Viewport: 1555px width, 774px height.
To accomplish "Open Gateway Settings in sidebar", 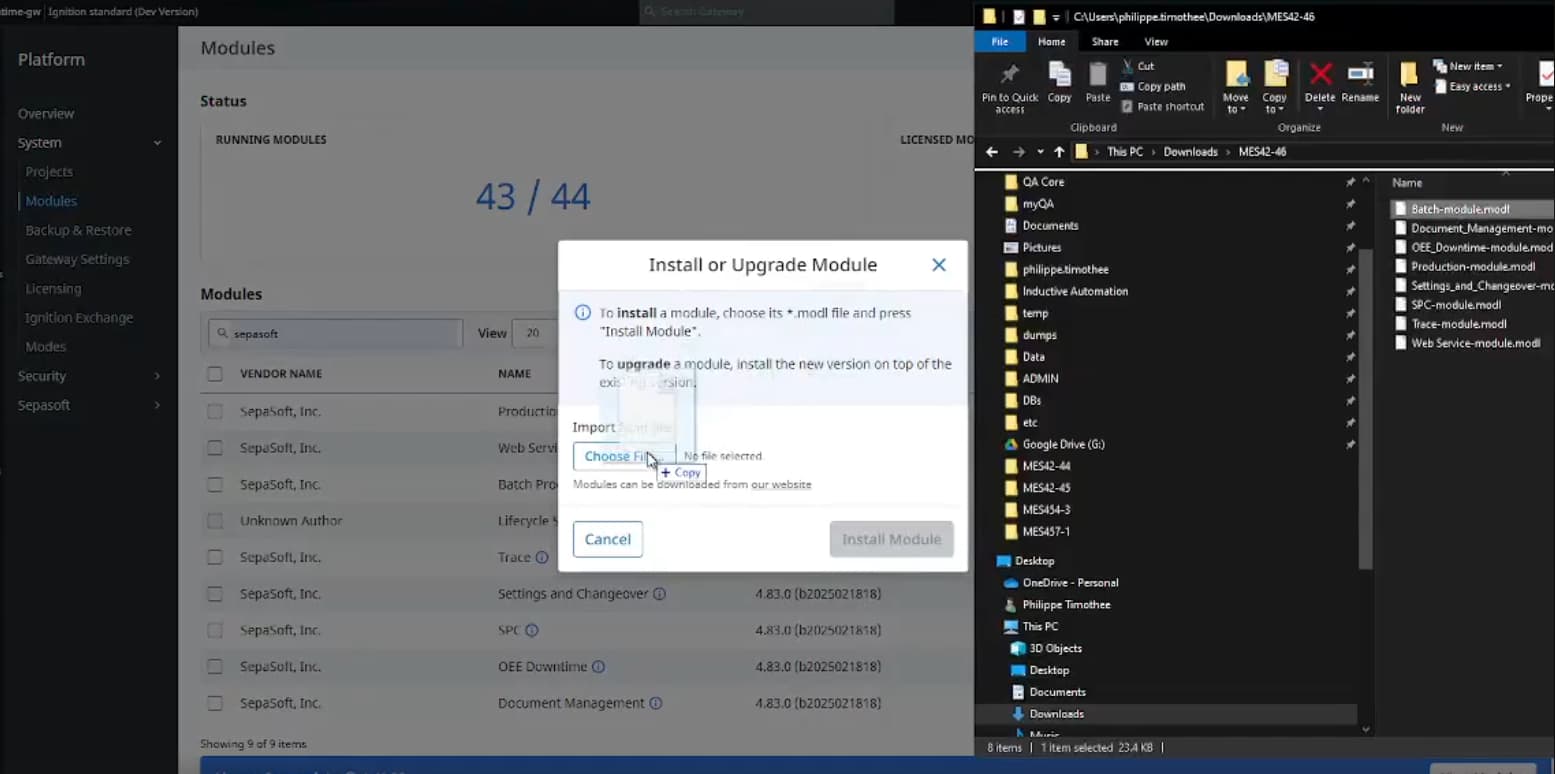I will click(77, 259).
